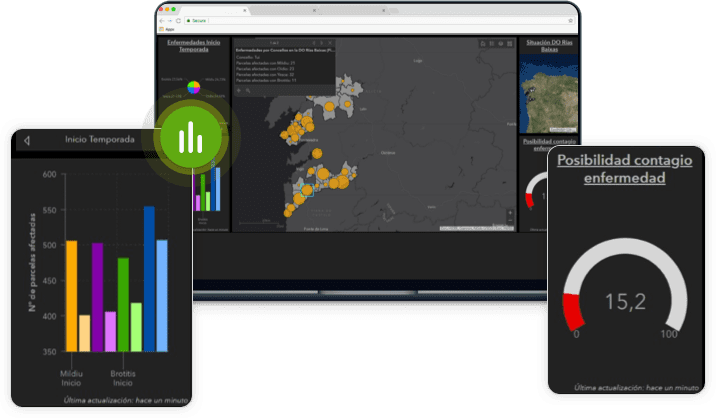Screen dimensions: 716x418
Task: Select the highlighted map bubble with cyan box
Action: (307, 190)
